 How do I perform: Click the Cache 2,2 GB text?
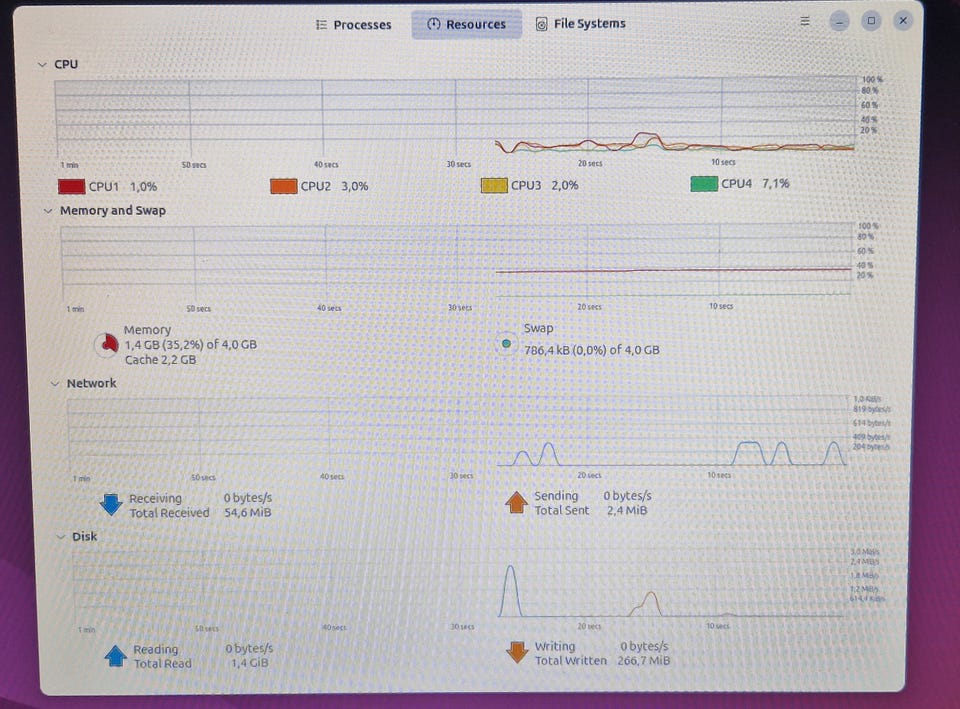point(160,359)
